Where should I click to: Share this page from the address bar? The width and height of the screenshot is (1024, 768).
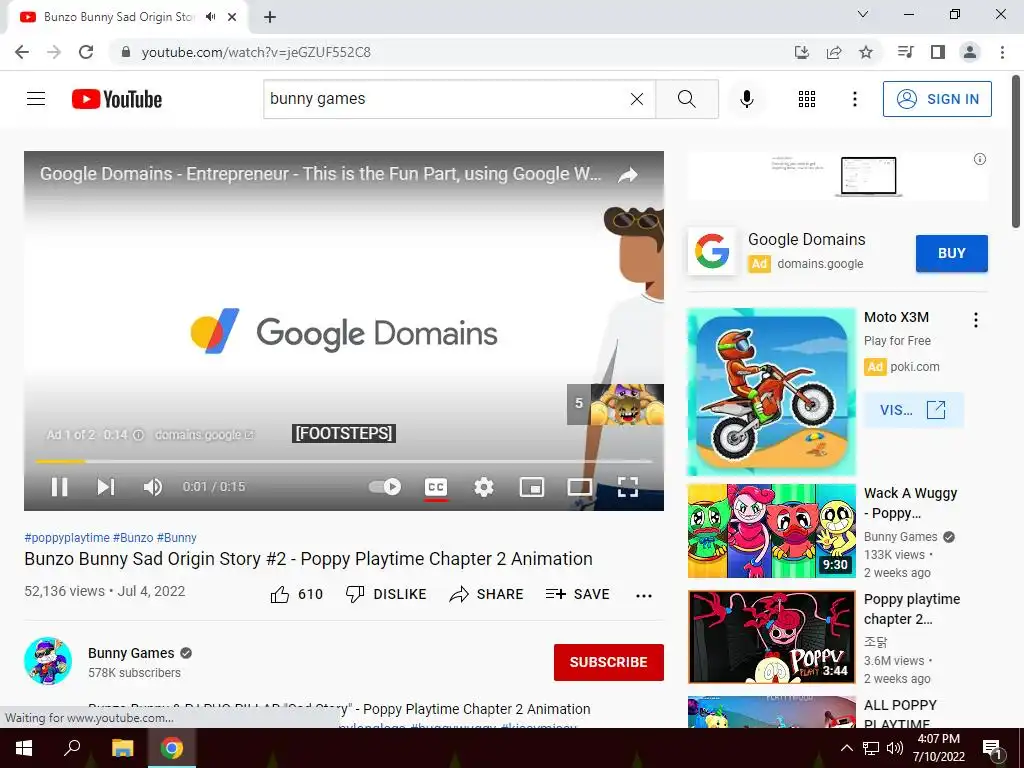point(834,52)
